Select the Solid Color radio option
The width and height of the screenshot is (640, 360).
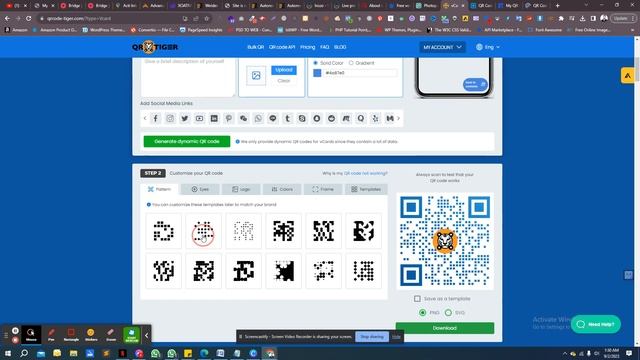point(316,63)
